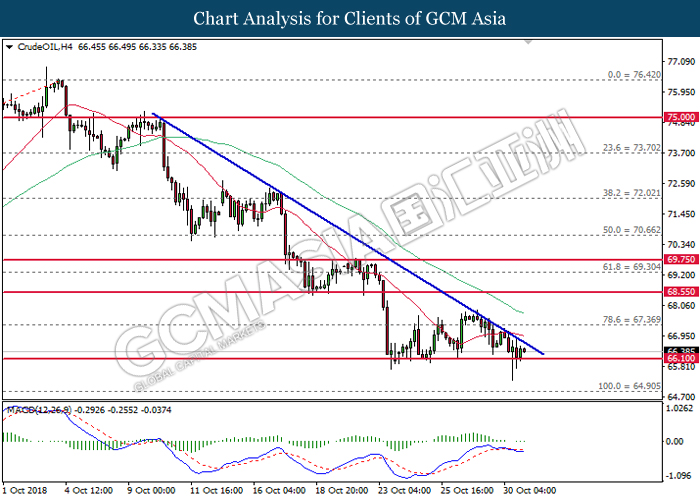Click the price axis value 77.090
Viewport: 700px width, 500px height.
(x=681, y=62)
